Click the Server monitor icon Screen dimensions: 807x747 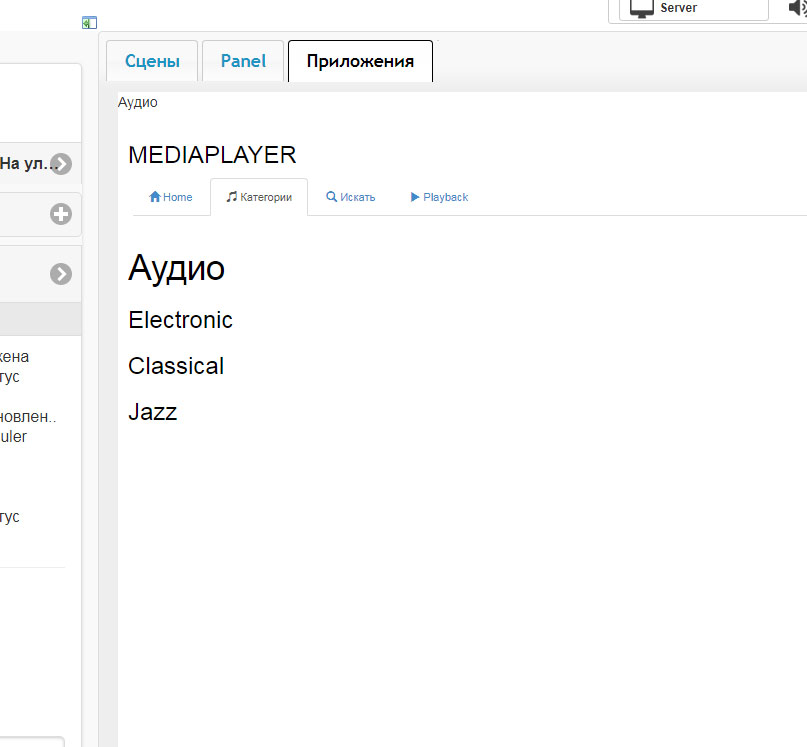[x=641, y=8]
